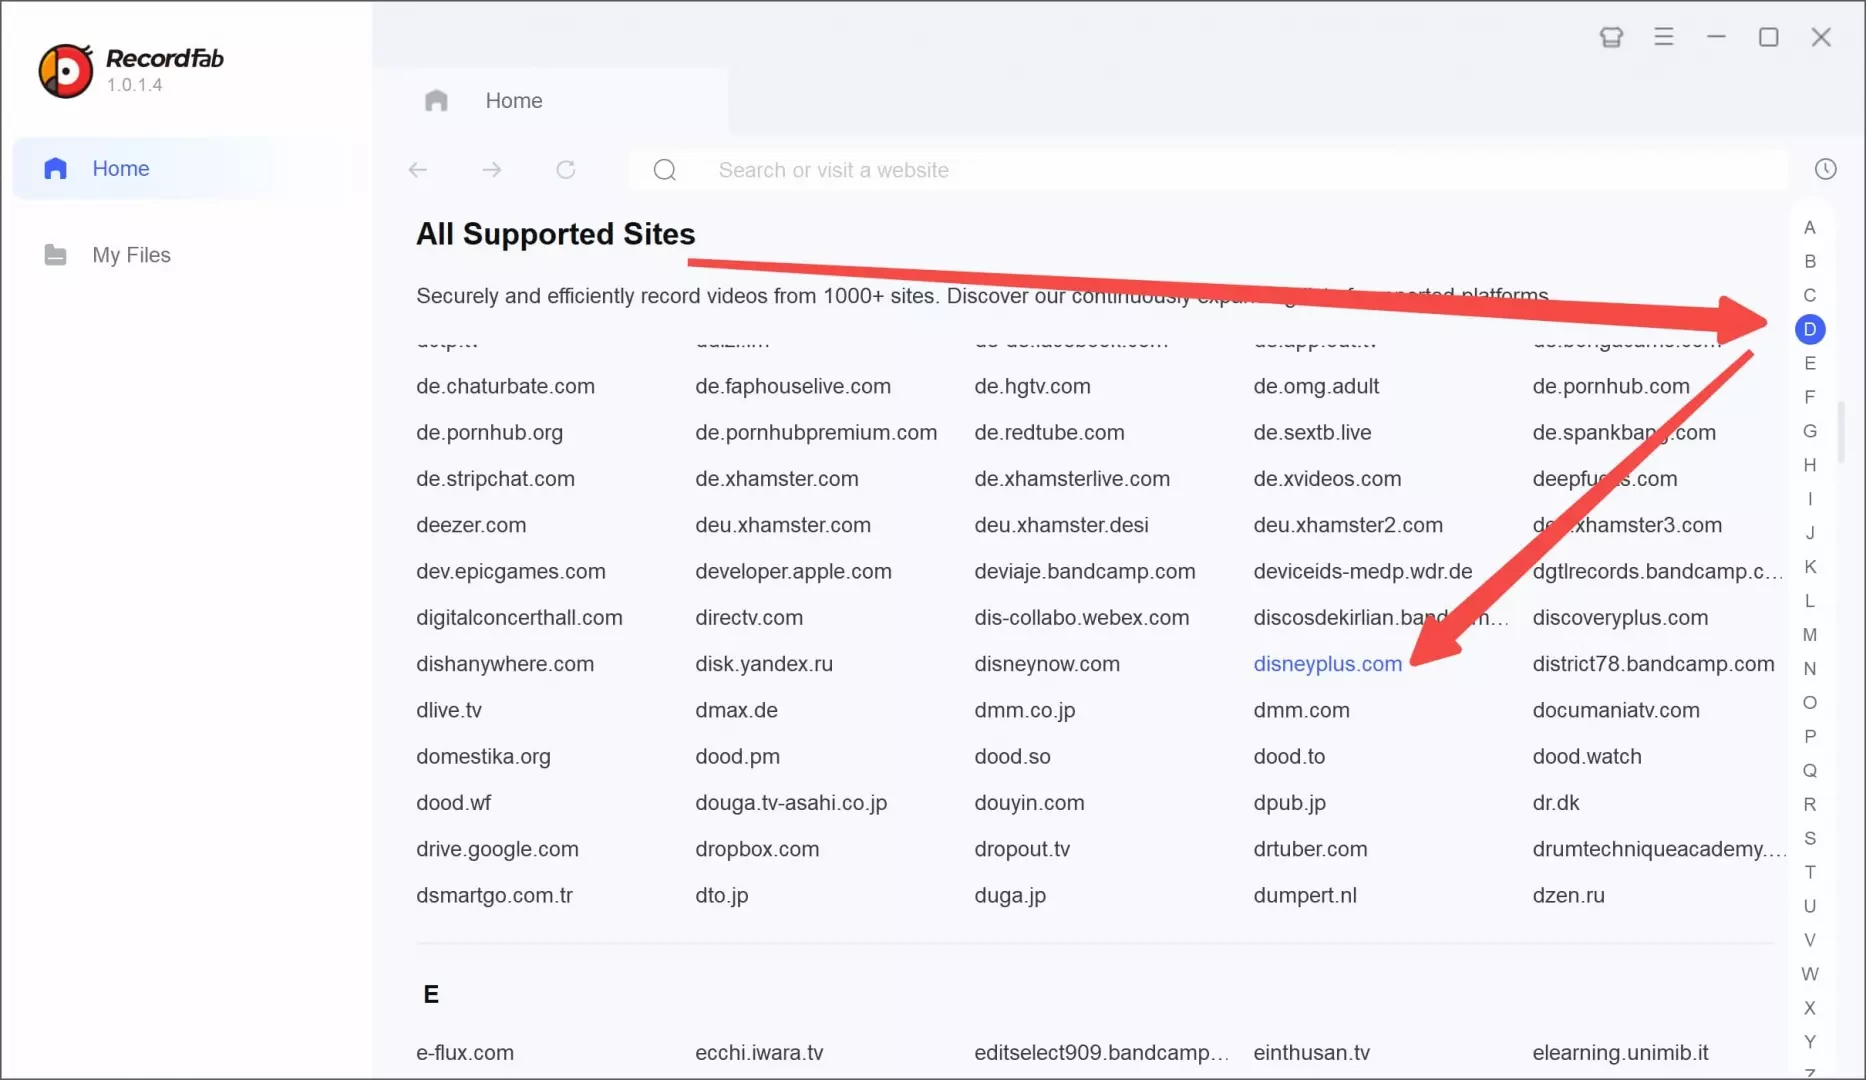Open digitalconcerthall.com link
This screenshot has height=1080, width=1866.
tap(519, 618)
